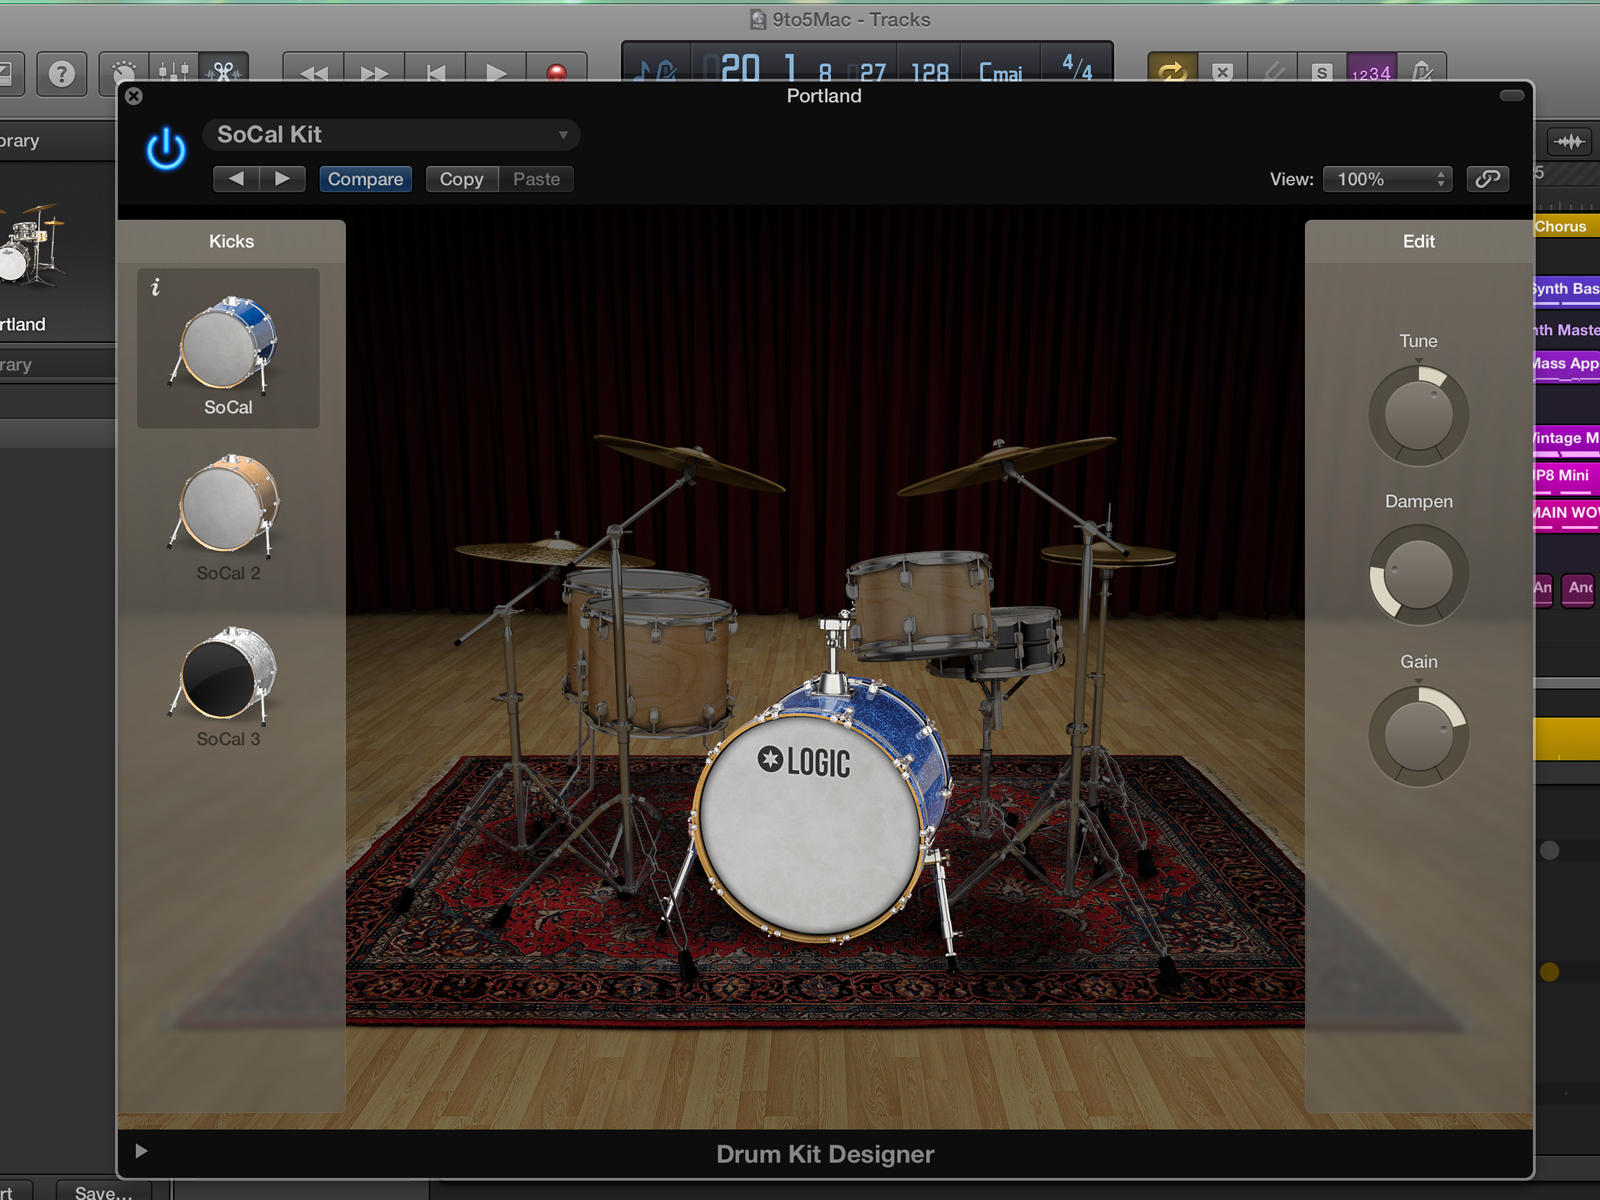Click the info i icon on SoCal kick
Image resolution: width=1600 pixels, height=1200 pixels.
155,288
